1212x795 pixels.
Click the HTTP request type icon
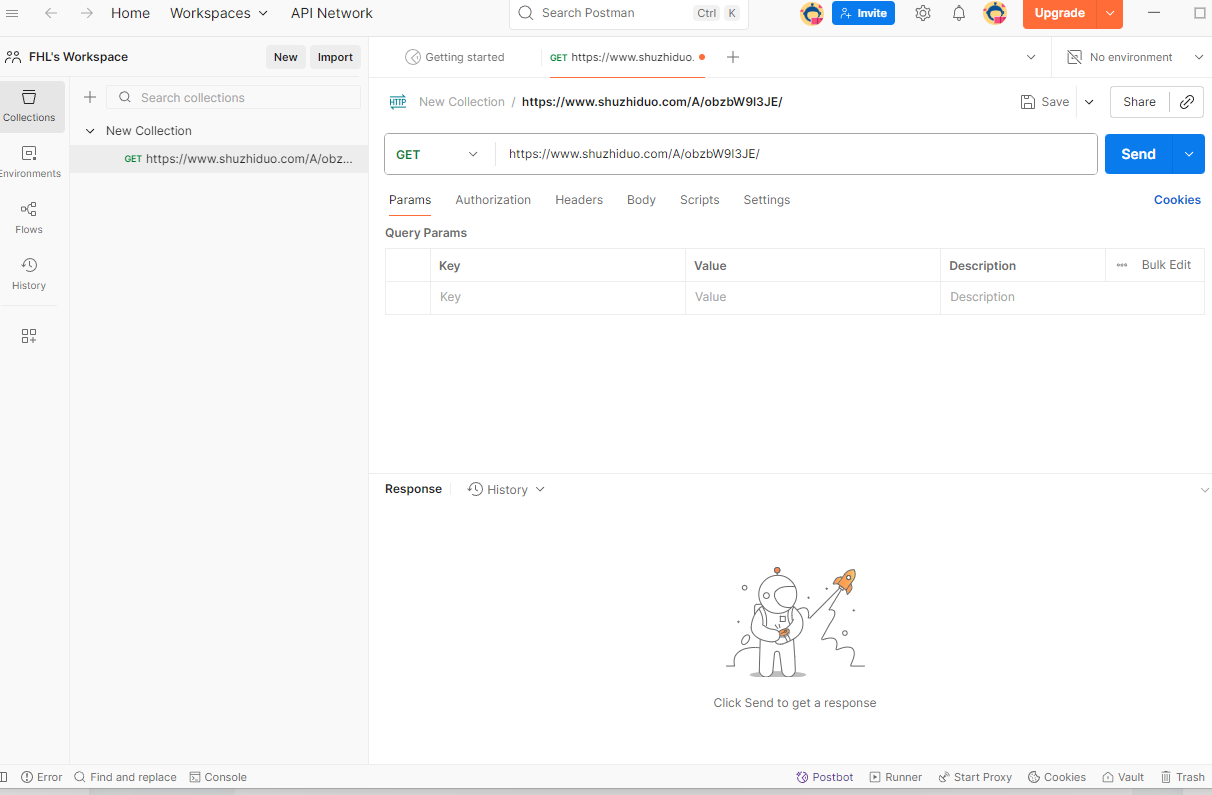point(398,102)
